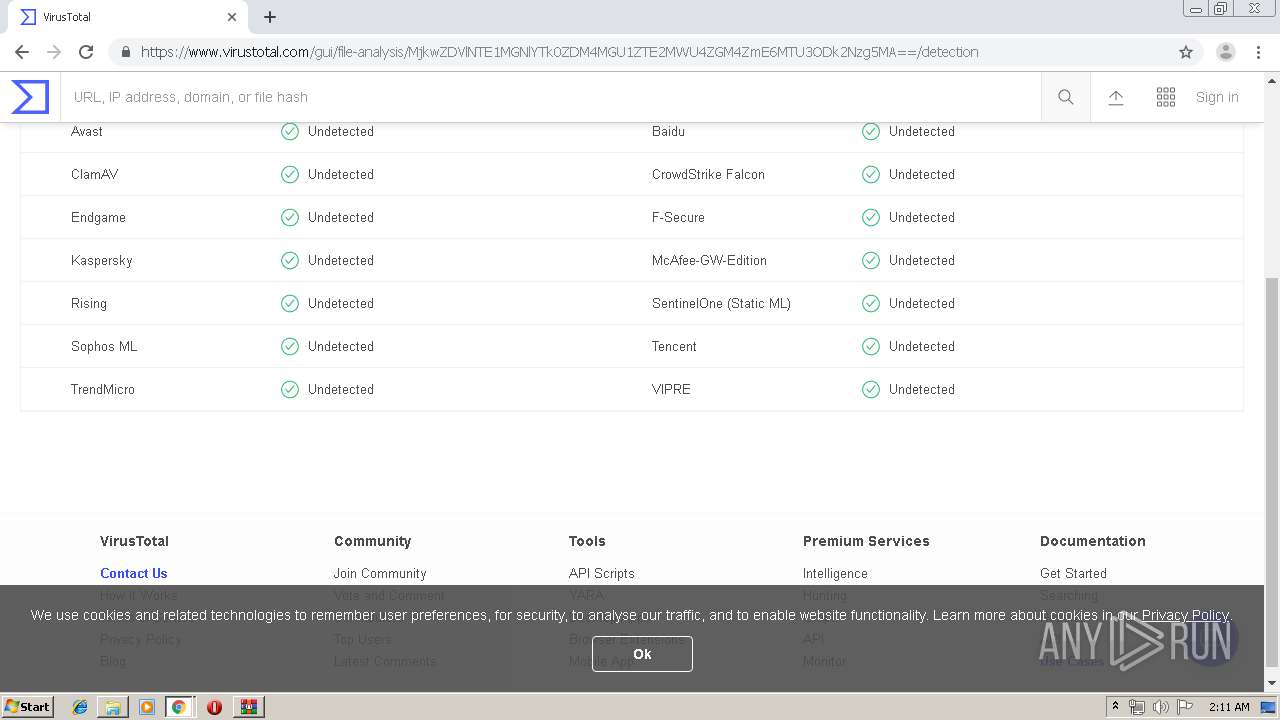The width and height of the screenshot is (1280, 720).
Task: Go back with browser back arrow
Action: click(x=22, y=52)
